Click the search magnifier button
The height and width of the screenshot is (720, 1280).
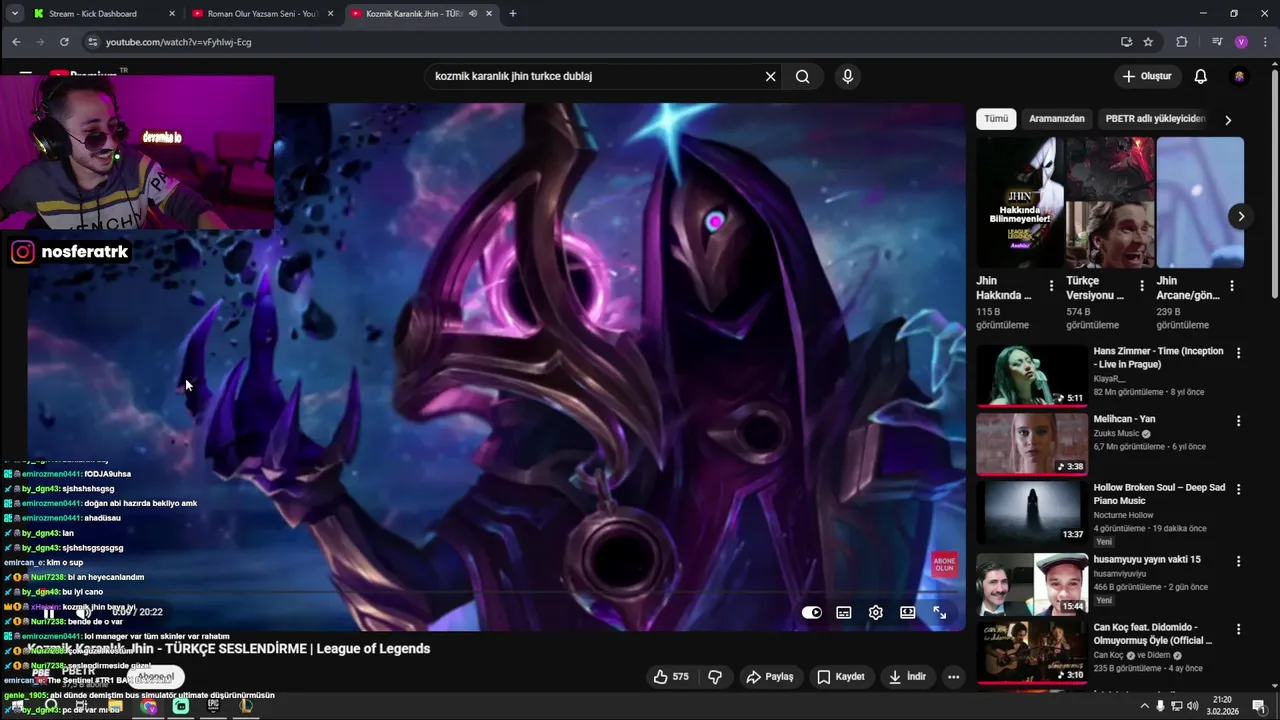[x=802, y=76]
